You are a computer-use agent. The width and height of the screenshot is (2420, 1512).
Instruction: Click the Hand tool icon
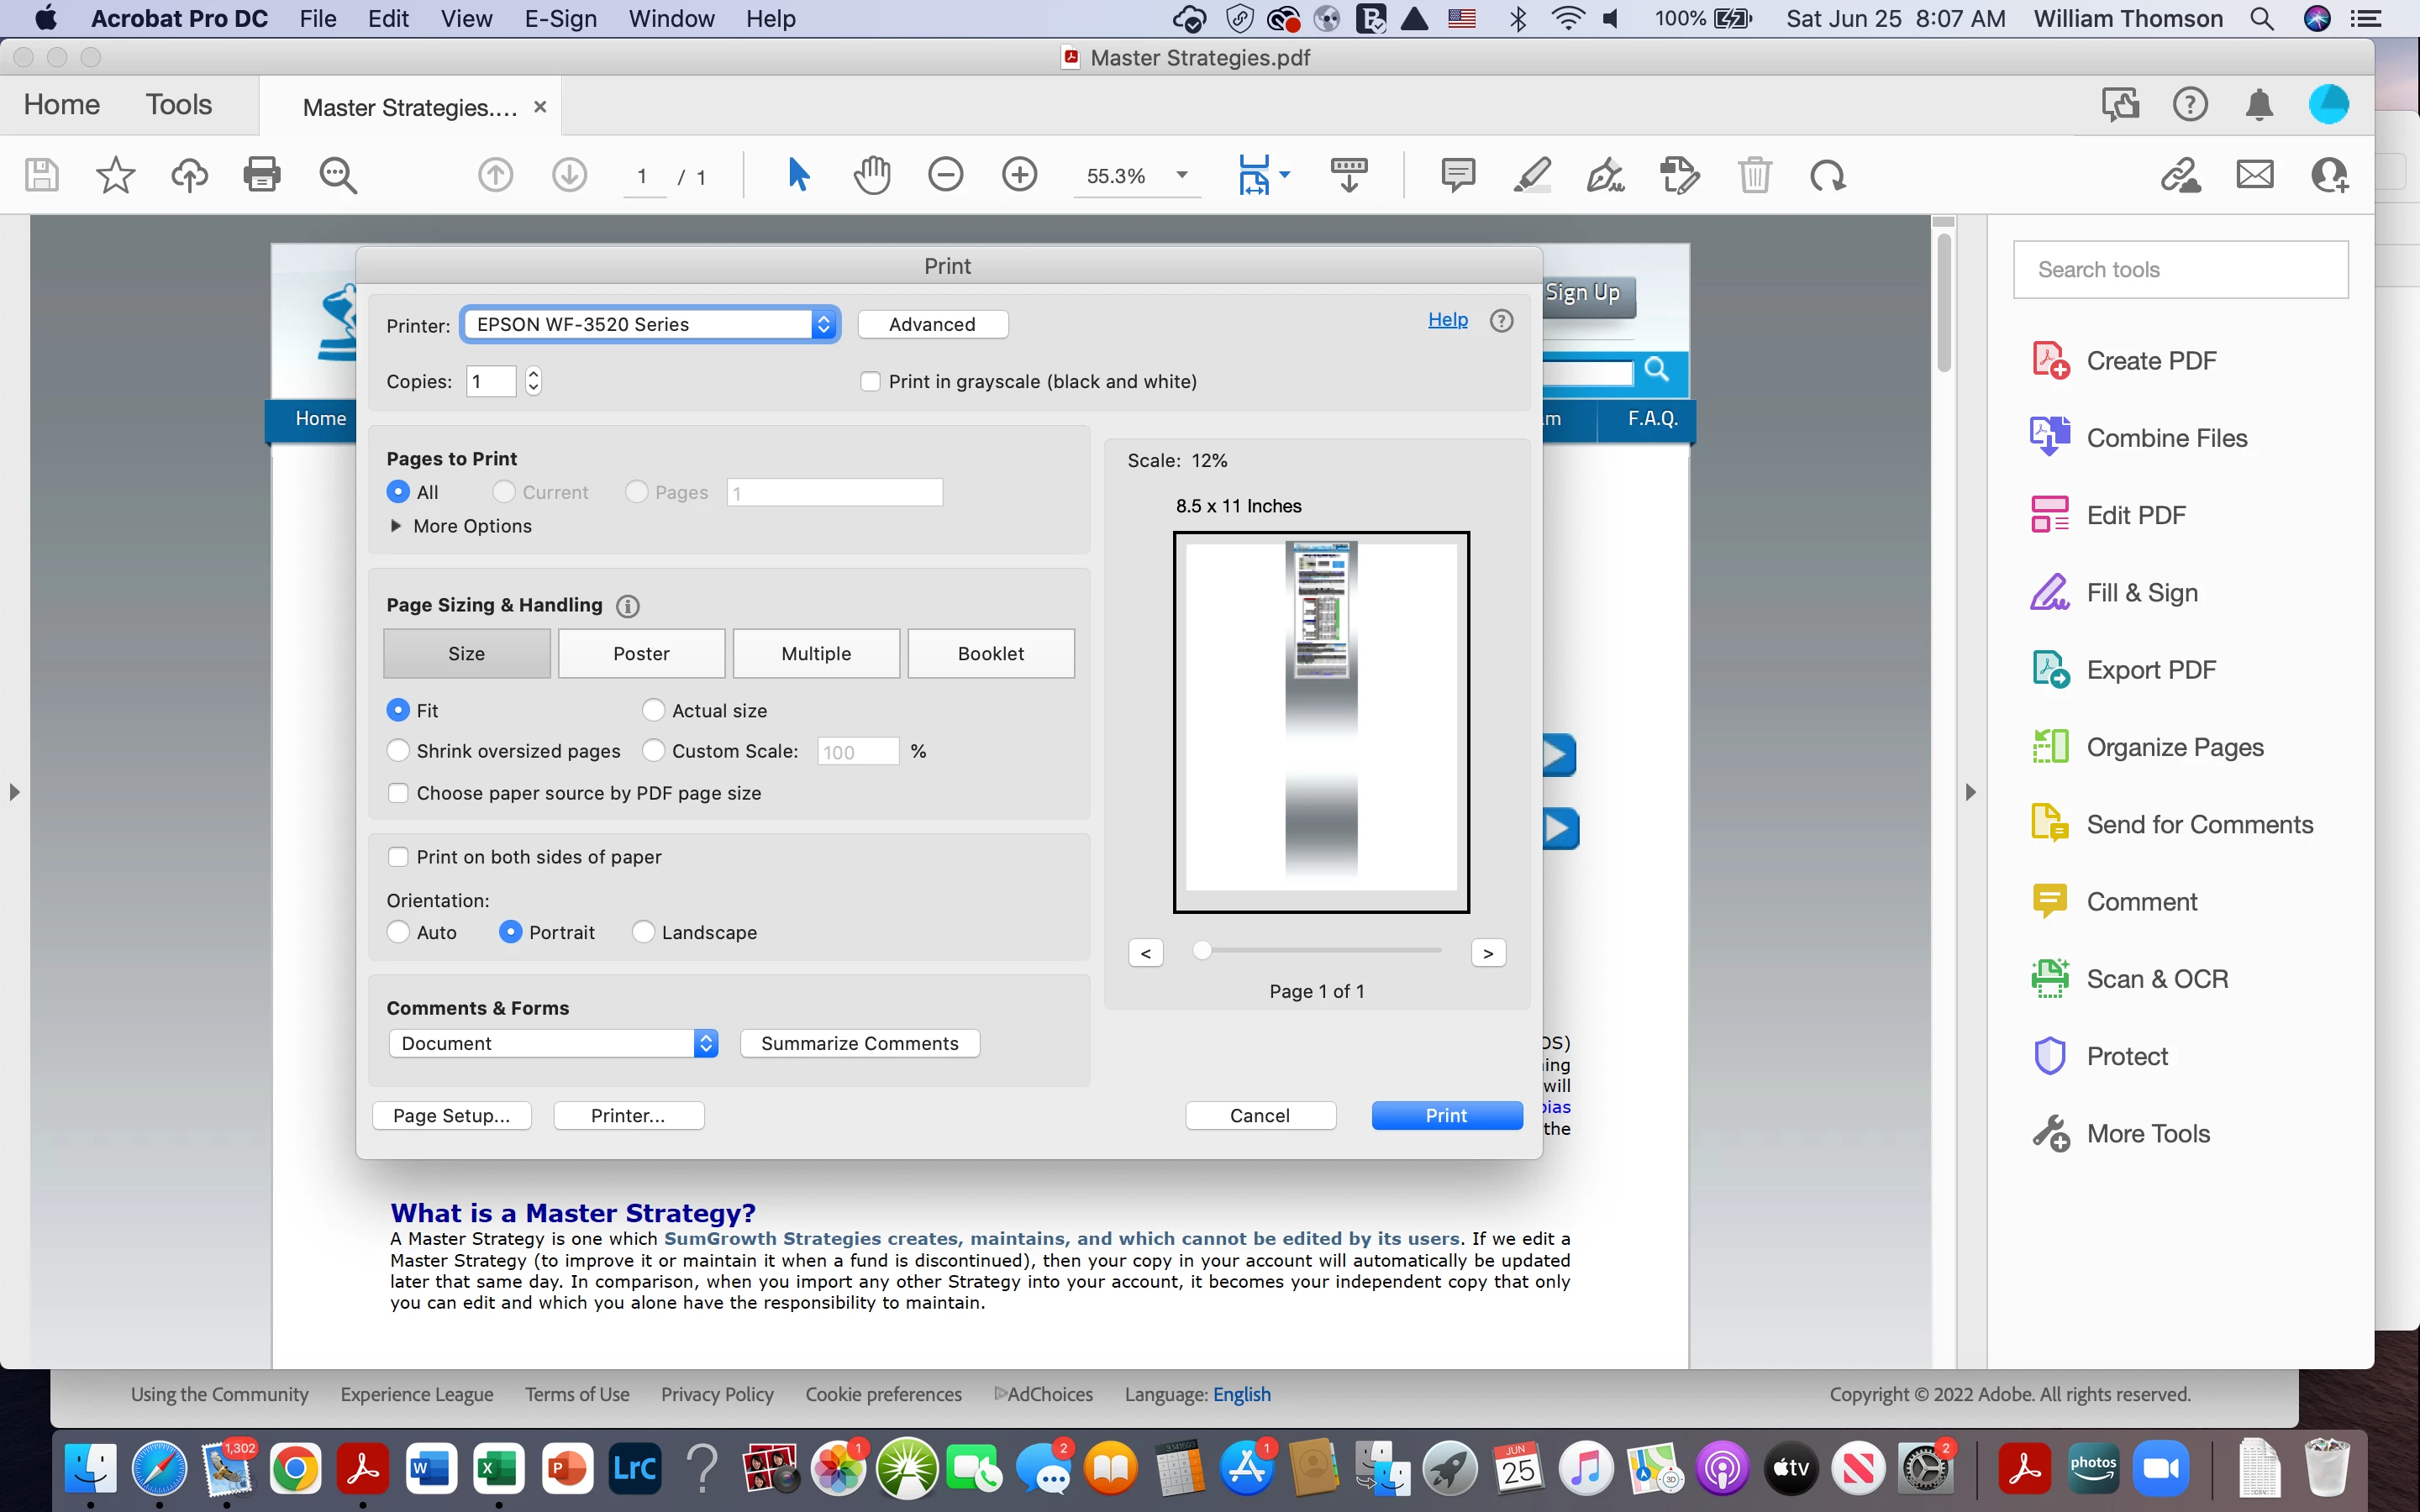[872, 176]
